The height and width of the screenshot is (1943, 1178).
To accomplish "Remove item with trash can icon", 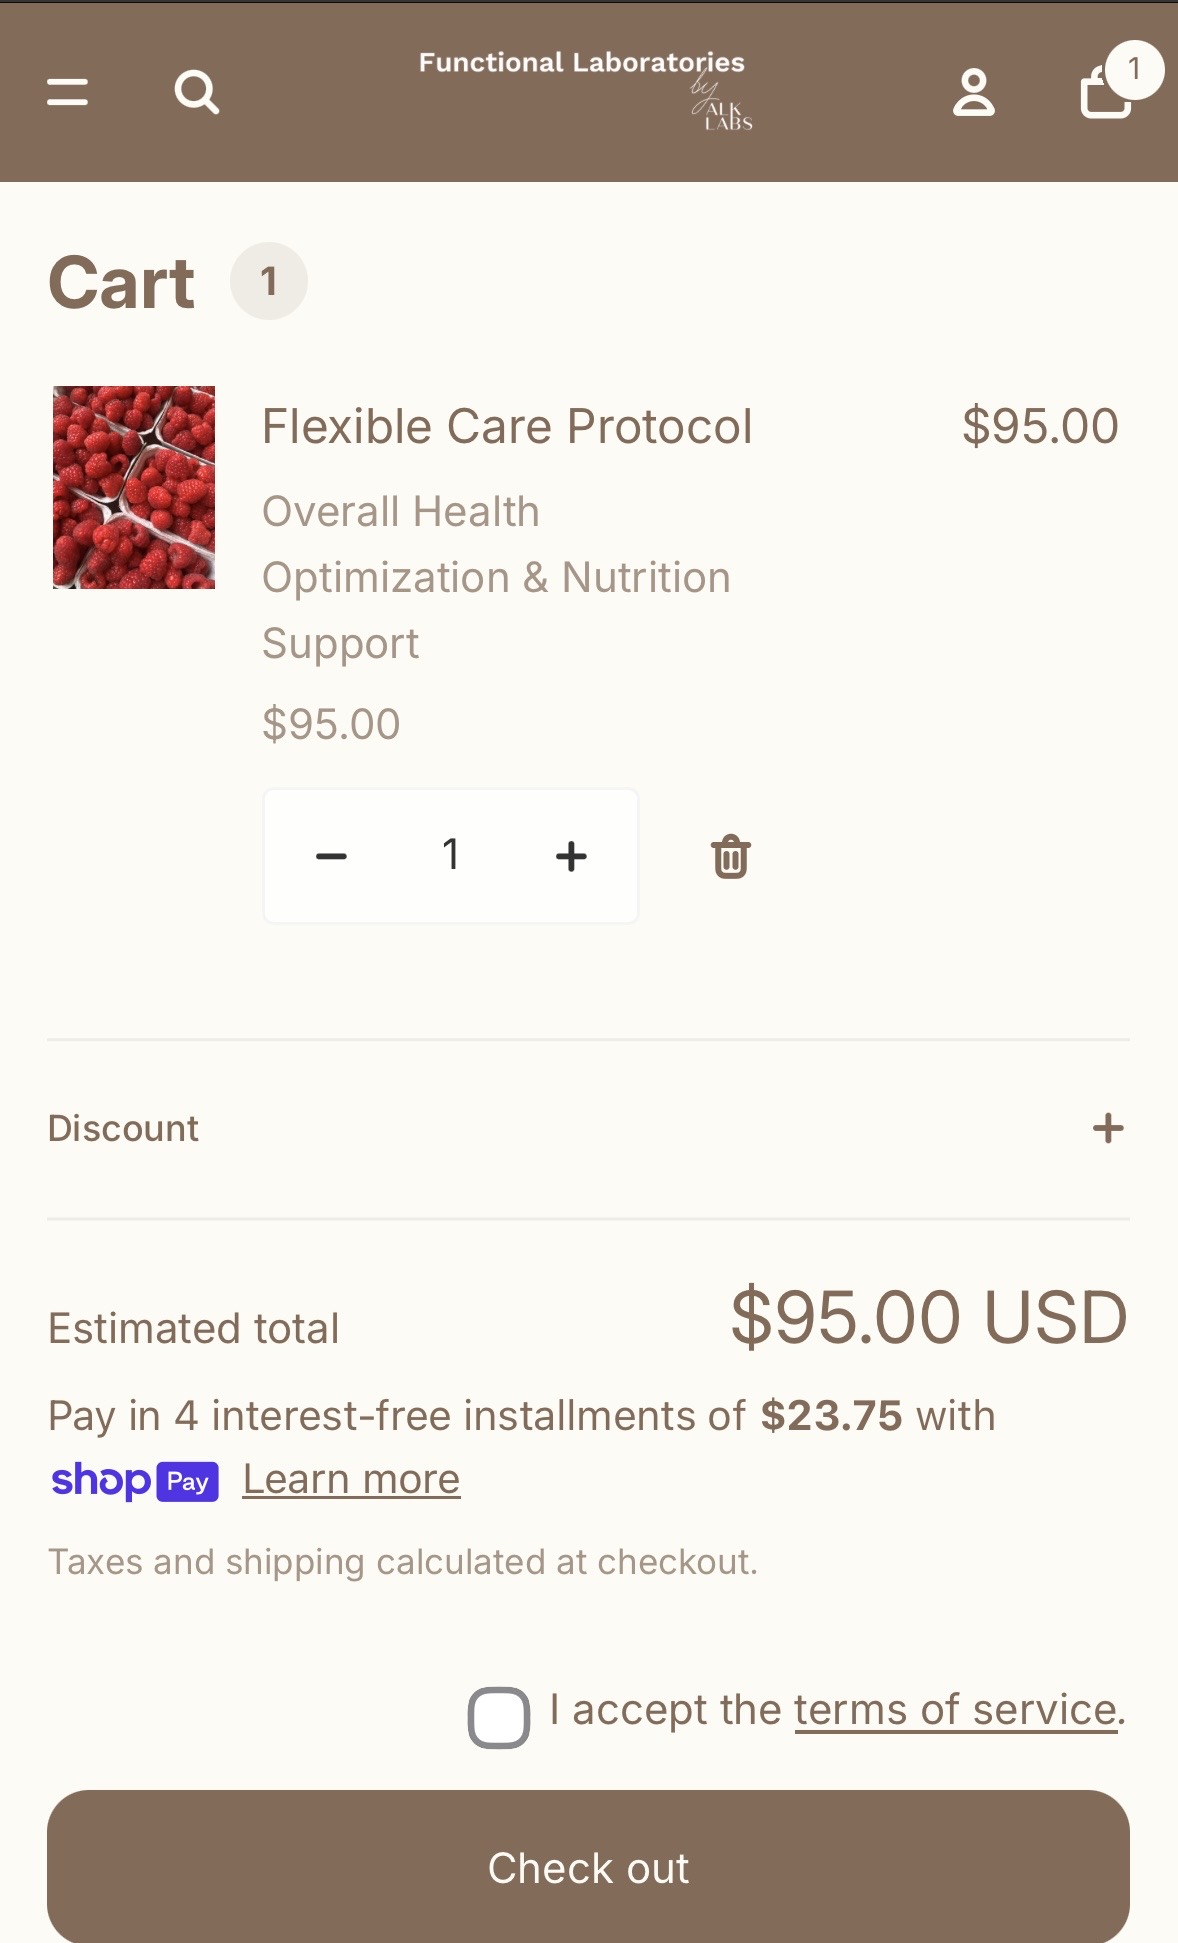I will point(731,857).
